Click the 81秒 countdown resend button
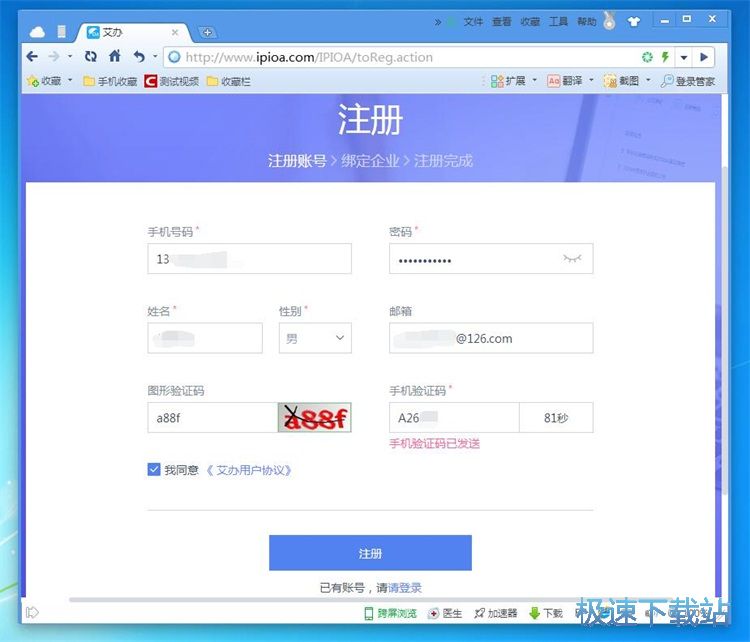The image size is (750, 642). (x=556, y=417)
